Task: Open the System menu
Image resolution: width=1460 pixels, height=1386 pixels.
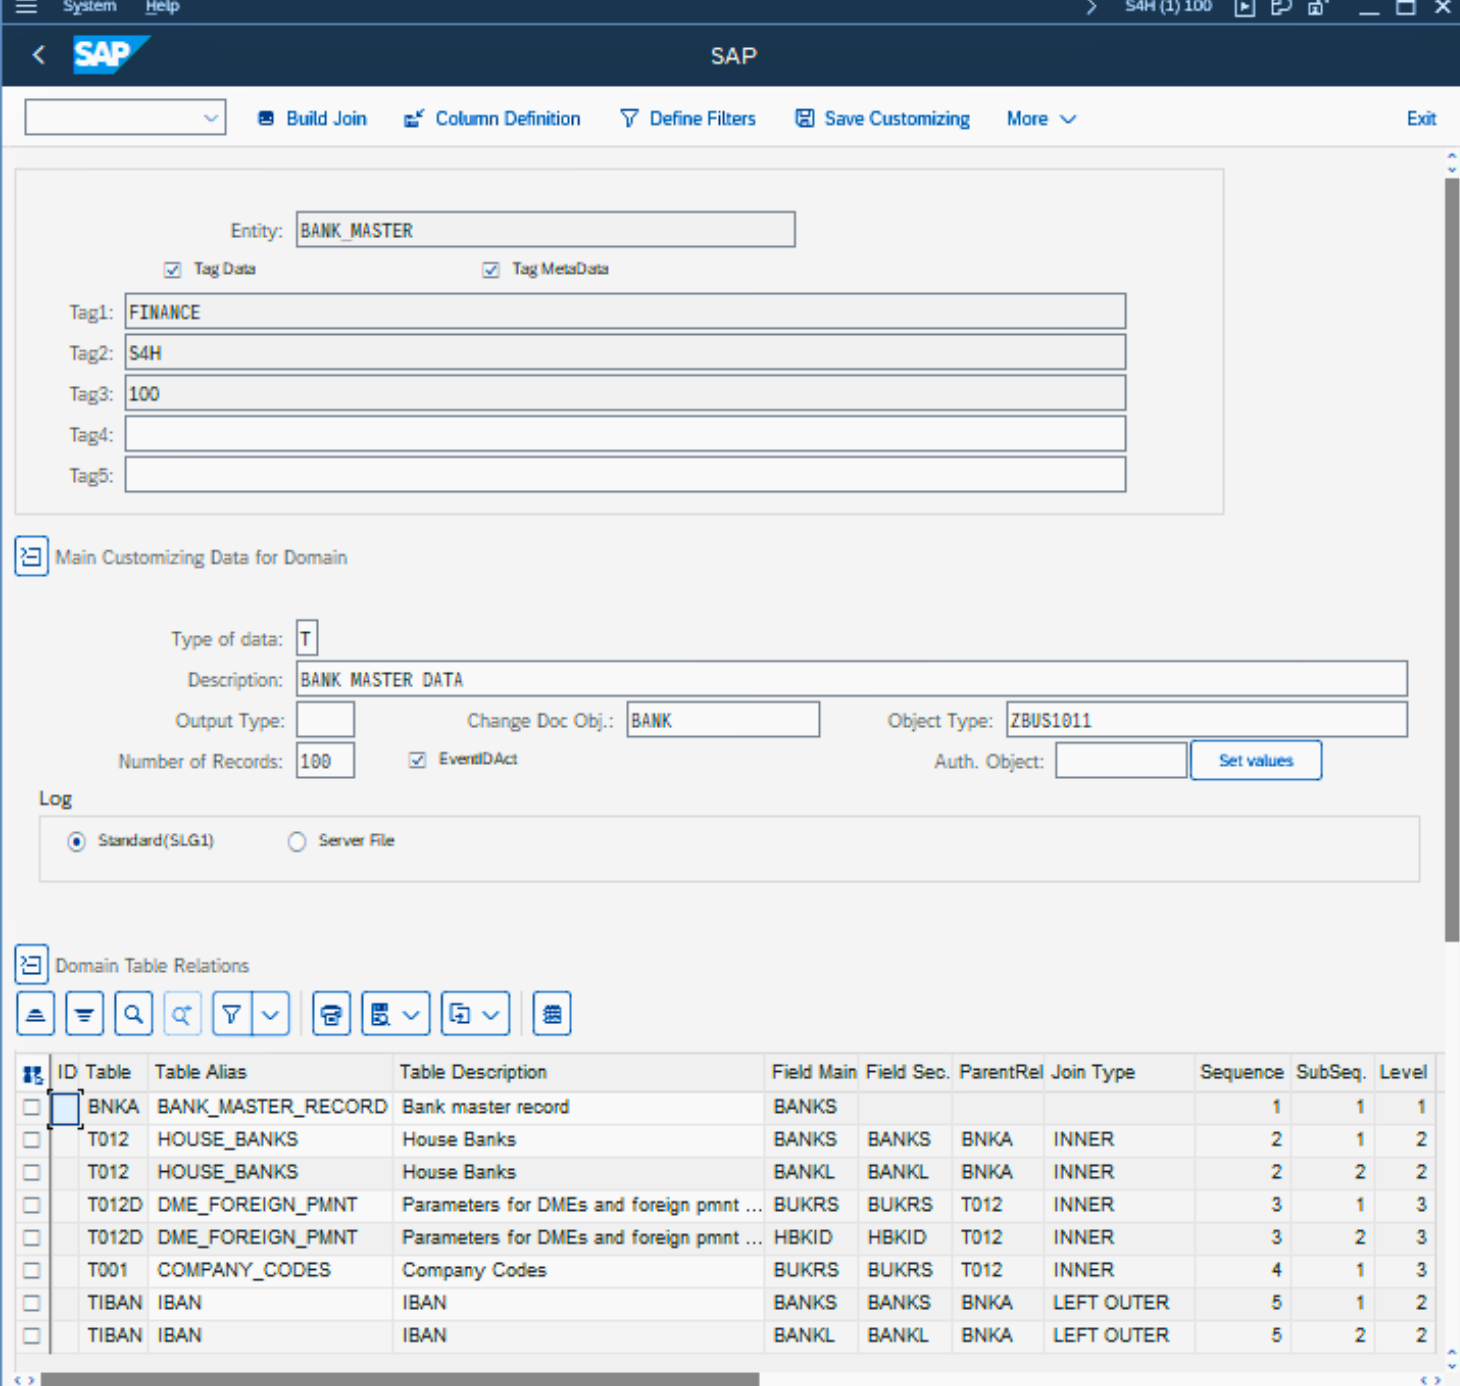Action: pos(89,7)
